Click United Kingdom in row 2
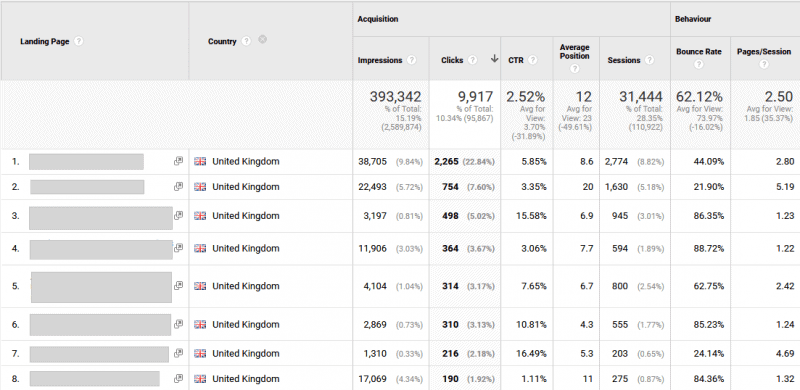Image resolution: width=800 pixels, height=390 pixels. pyautogui.click(x=246, y=187)
